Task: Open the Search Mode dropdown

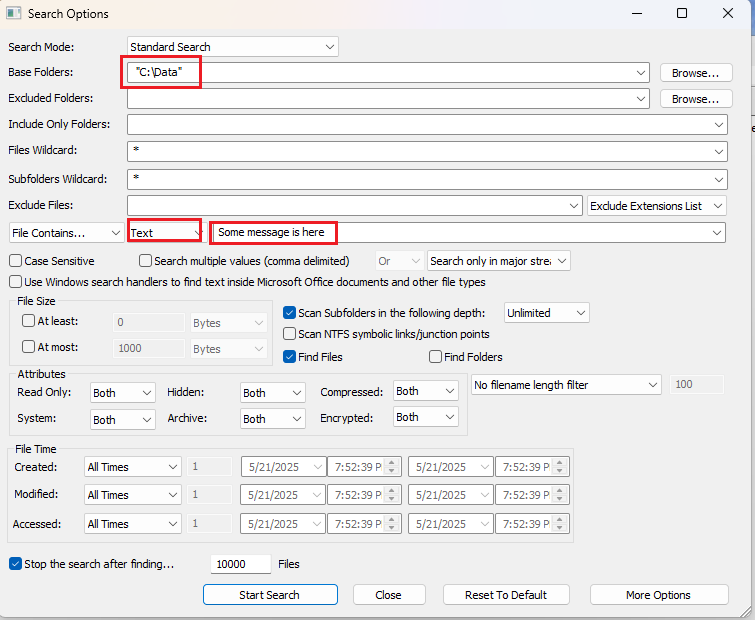Action: 233,47
